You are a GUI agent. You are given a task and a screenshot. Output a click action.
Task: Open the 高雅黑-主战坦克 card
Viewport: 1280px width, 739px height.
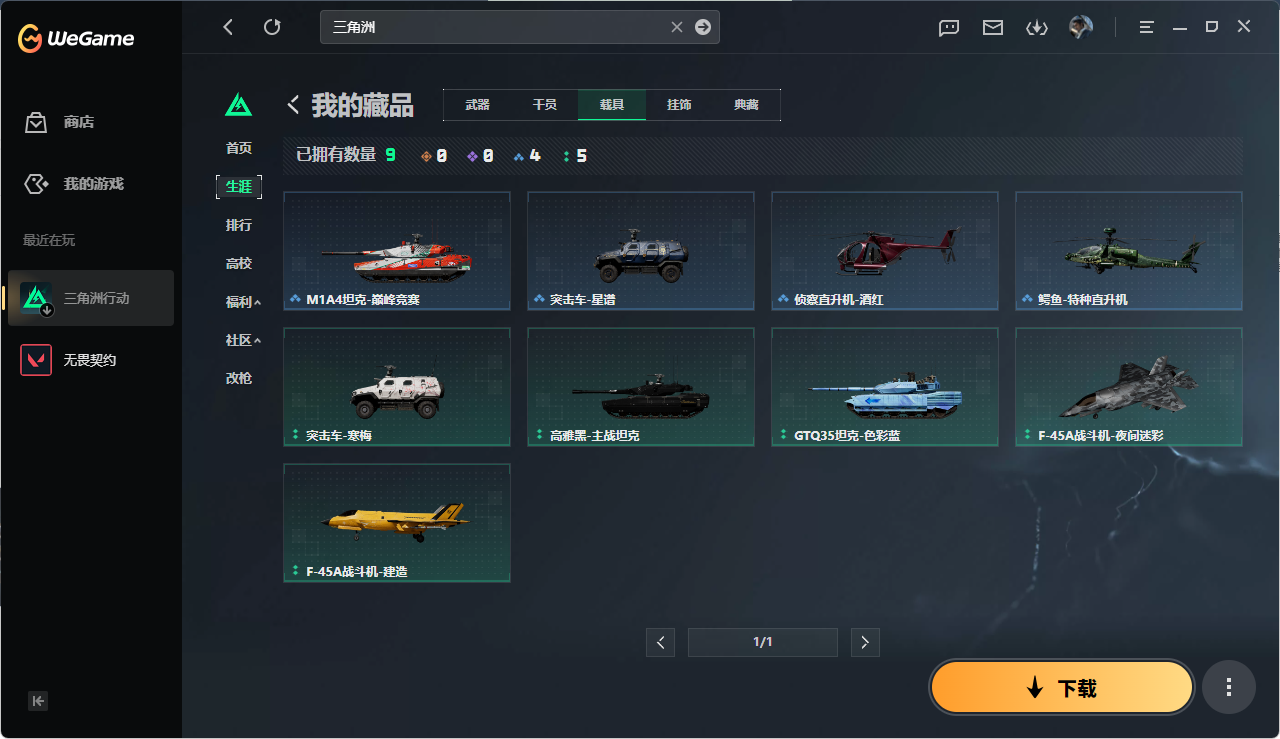pos(641,387)
